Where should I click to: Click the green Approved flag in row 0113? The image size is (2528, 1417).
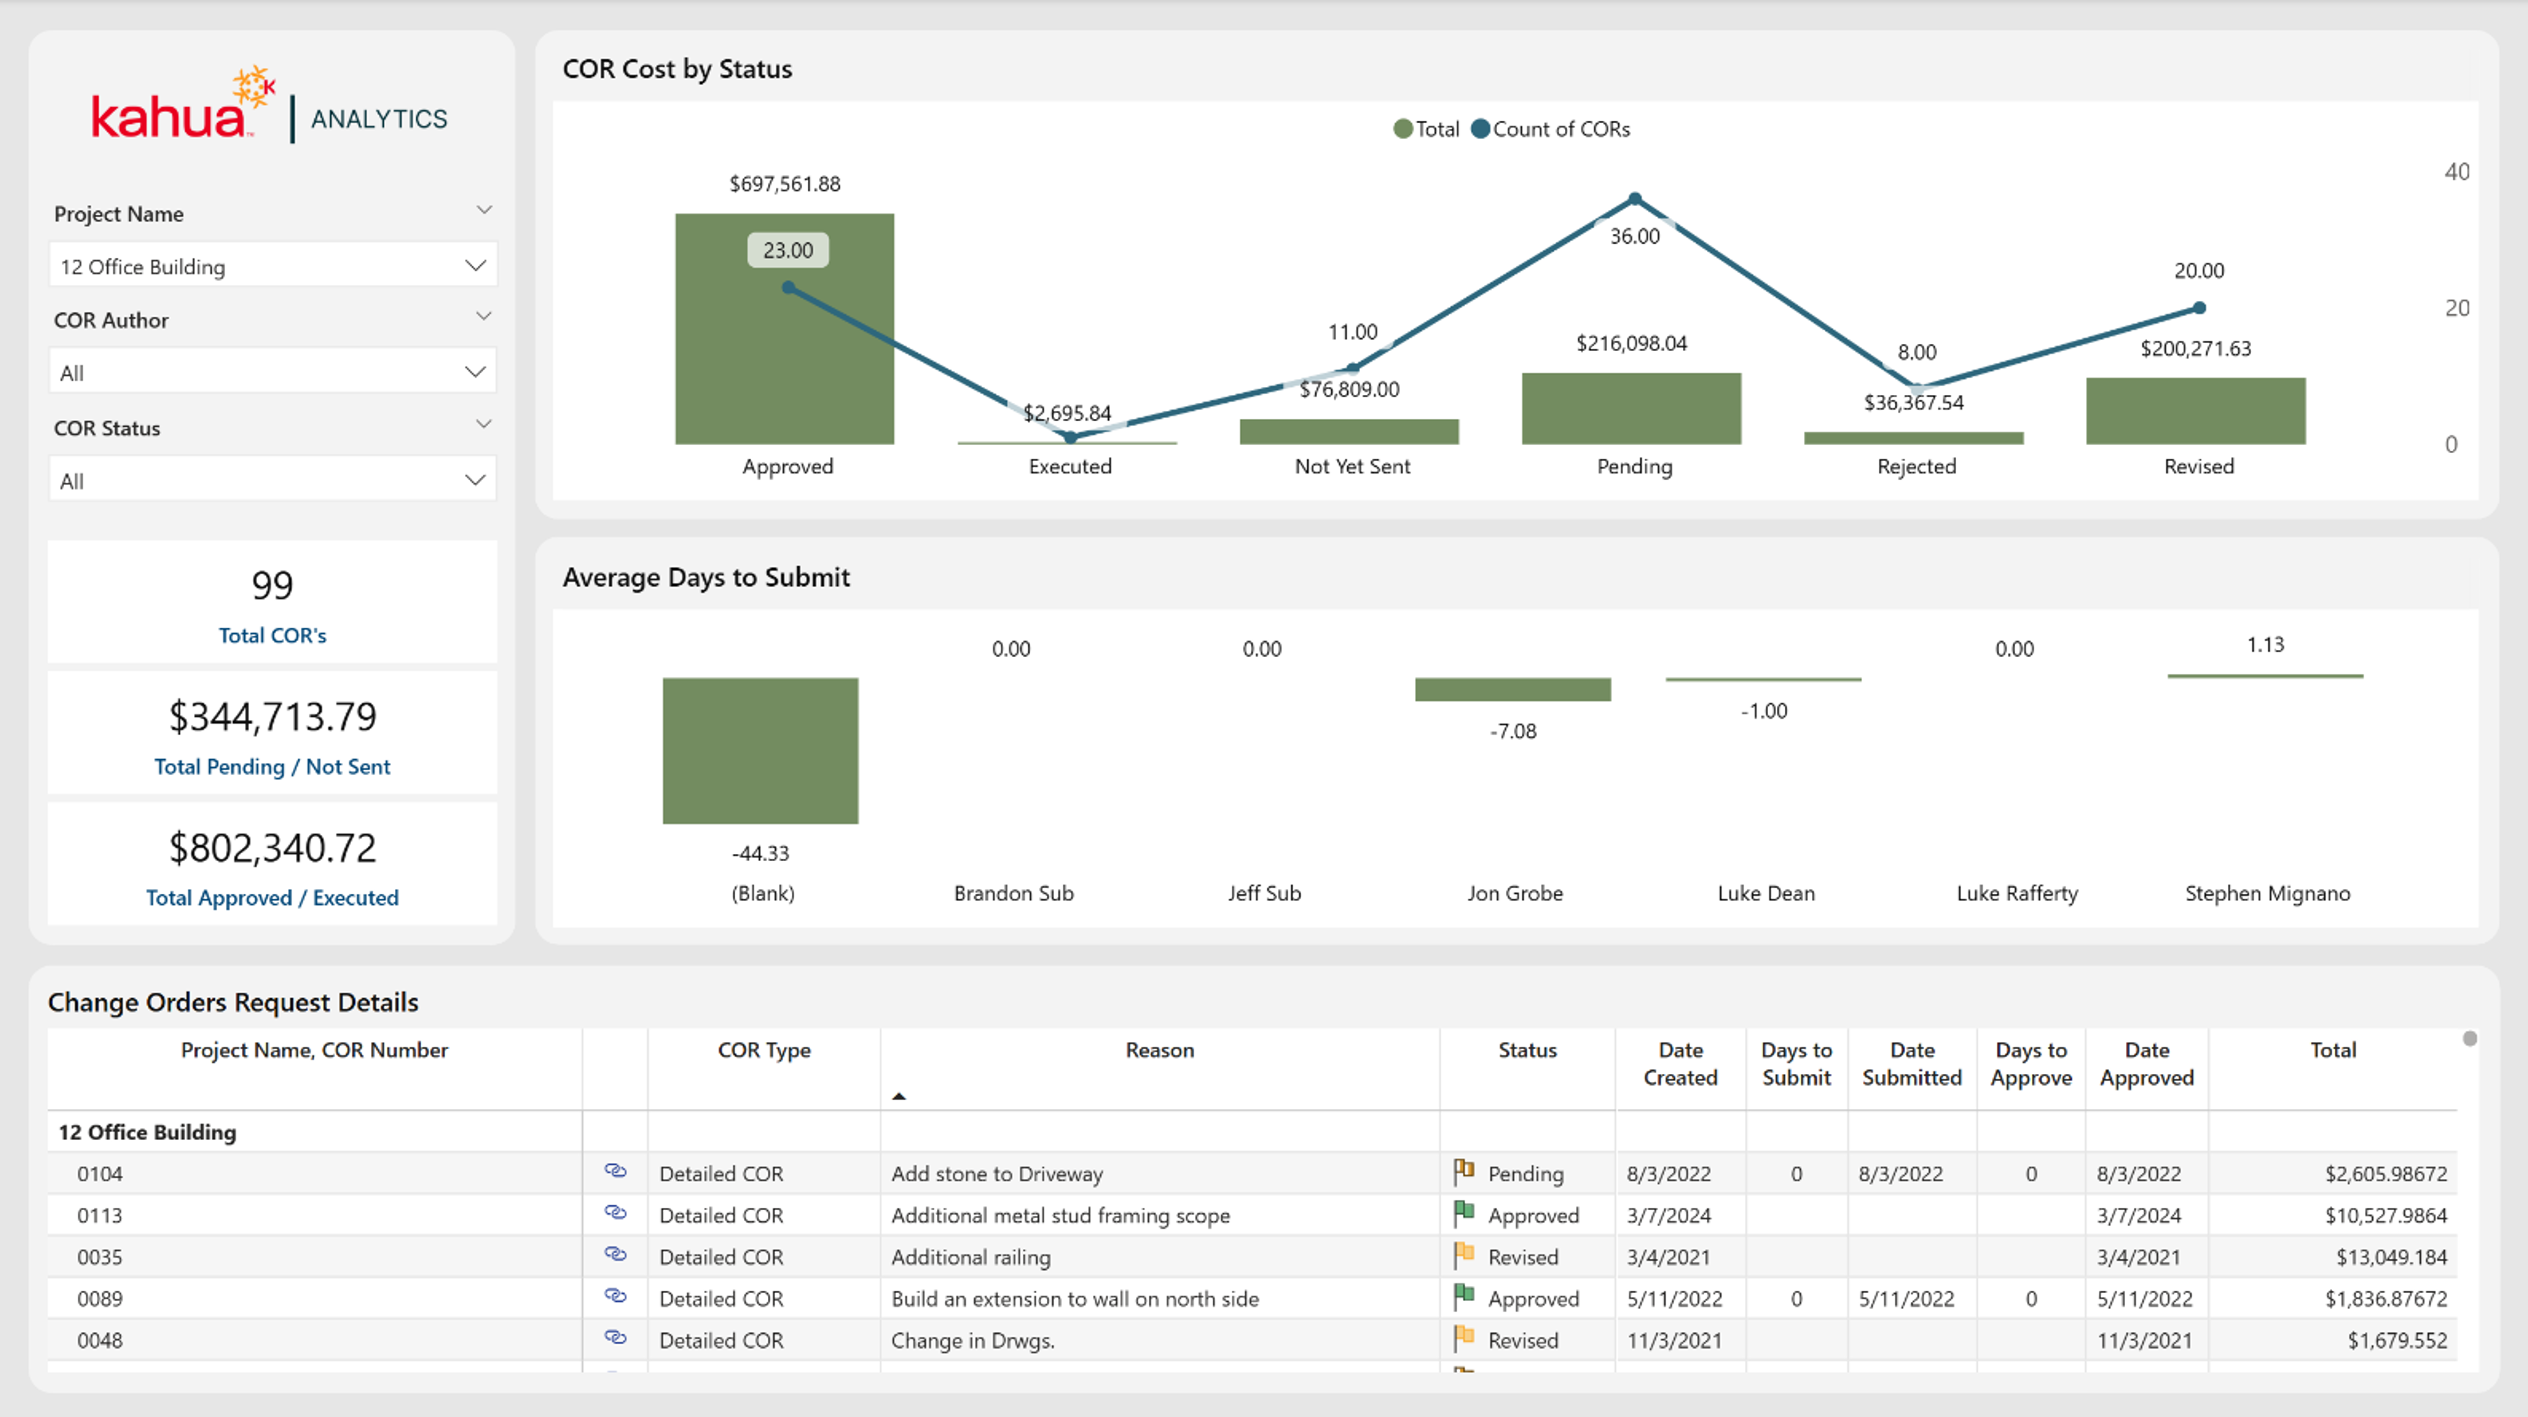click(x=1464, y=1214)
